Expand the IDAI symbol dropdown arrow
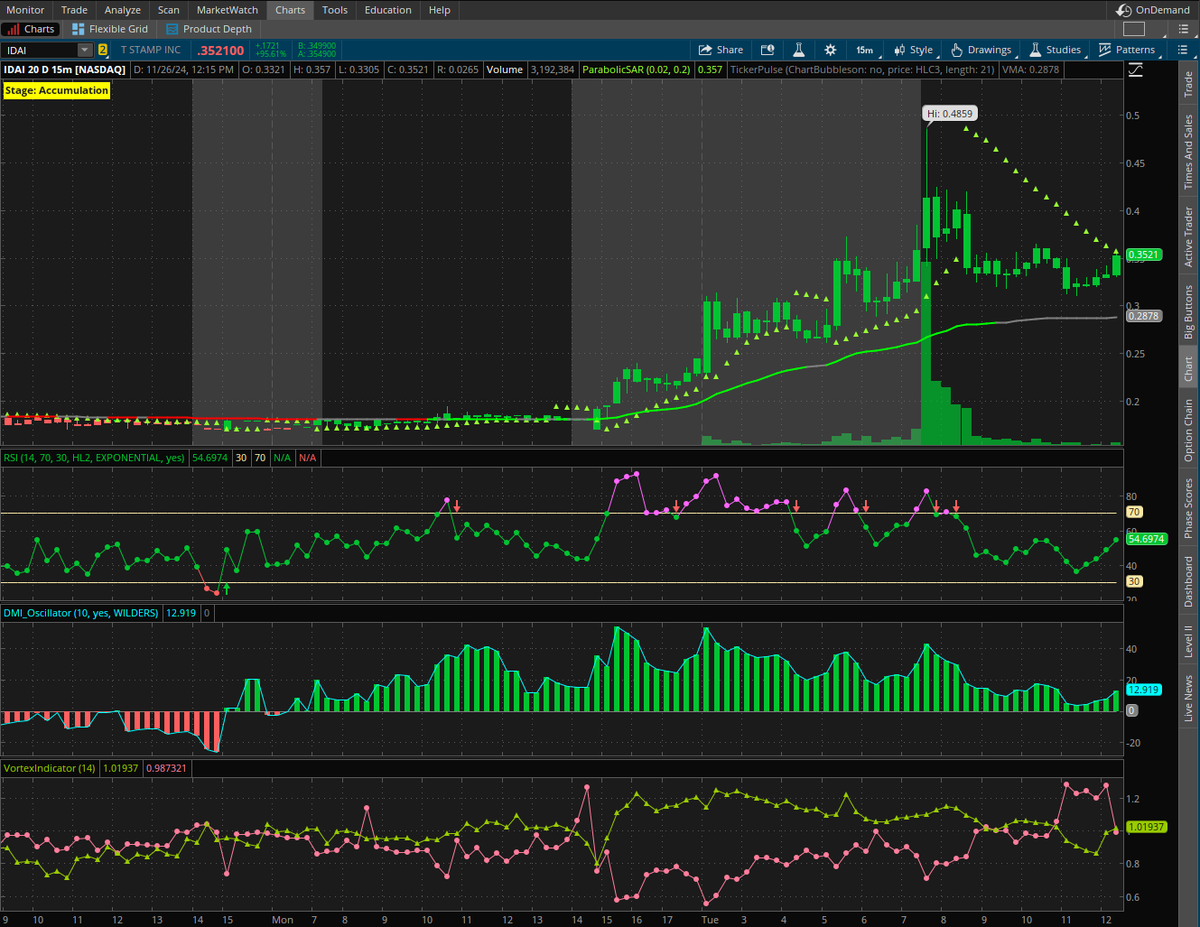The height and width of the screenshot is (927, 1200). (x=85, y=50)
